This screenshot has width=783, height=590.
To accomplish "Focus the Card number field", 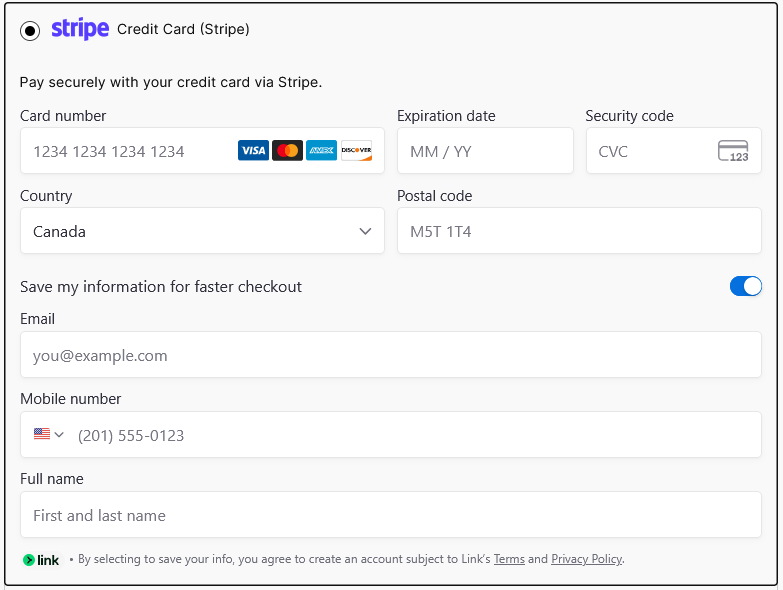I will 202,151.
